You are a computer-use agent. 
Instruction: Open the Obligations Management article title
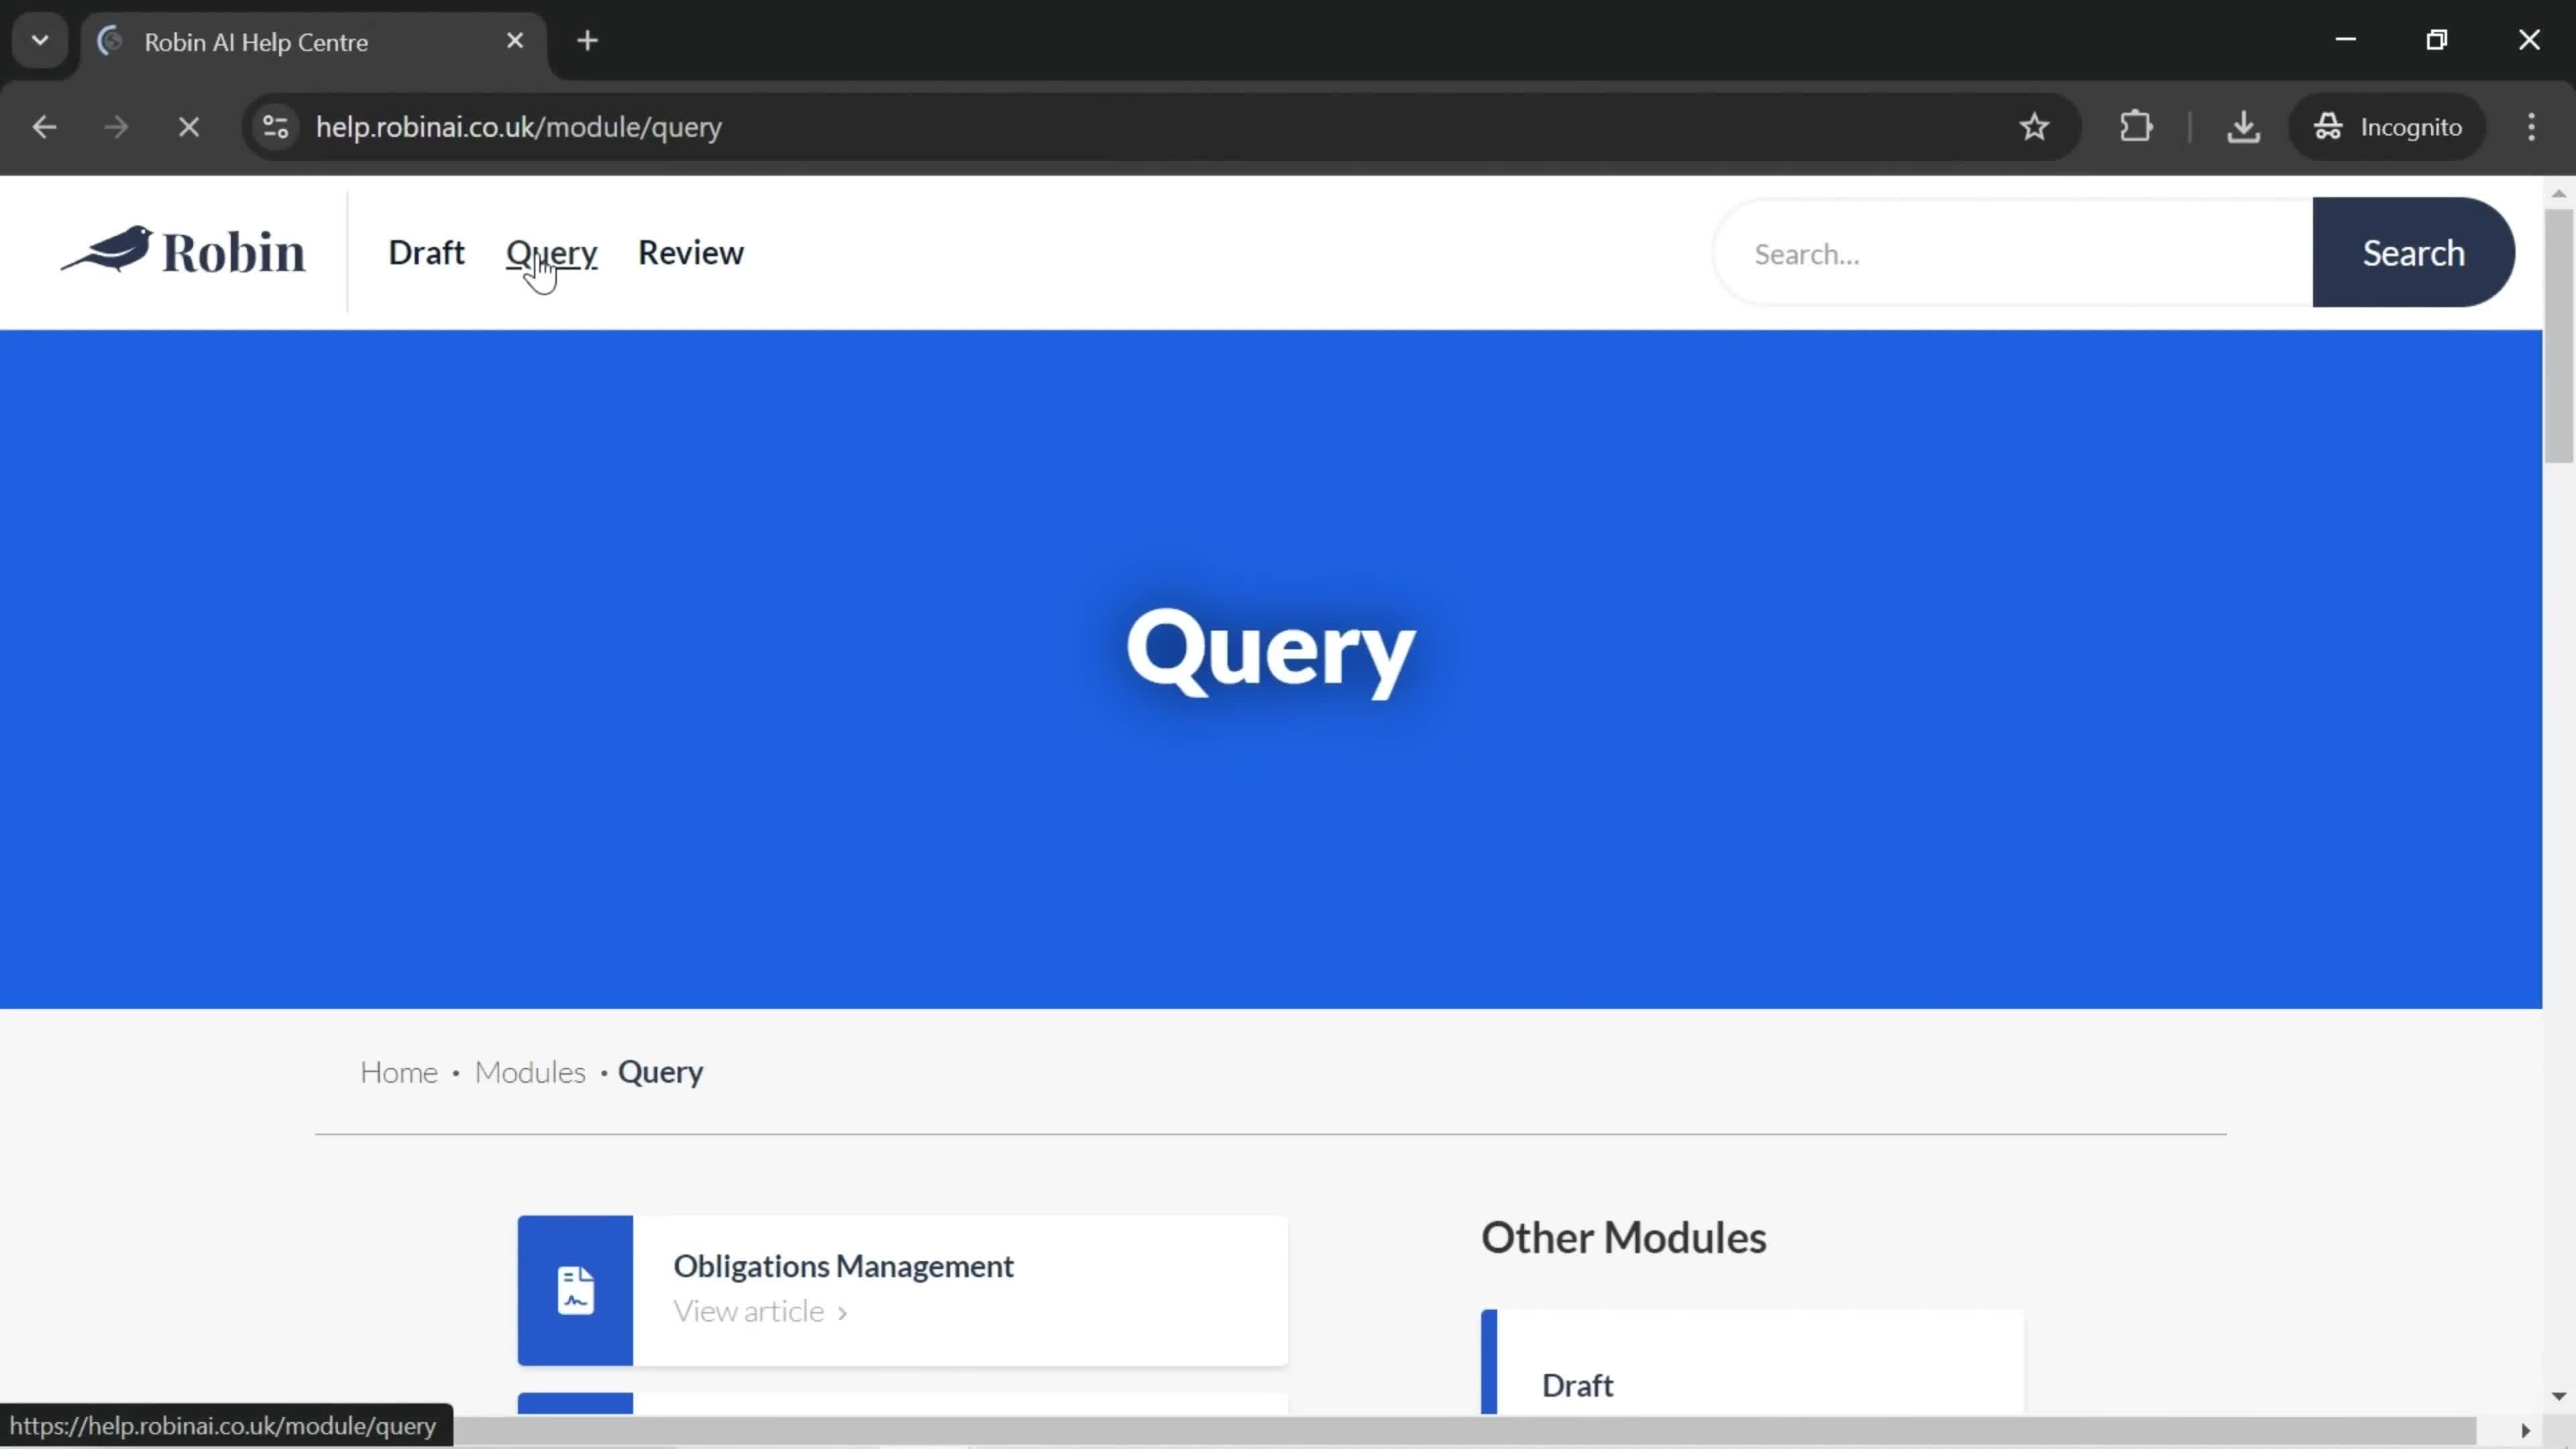843,1266
